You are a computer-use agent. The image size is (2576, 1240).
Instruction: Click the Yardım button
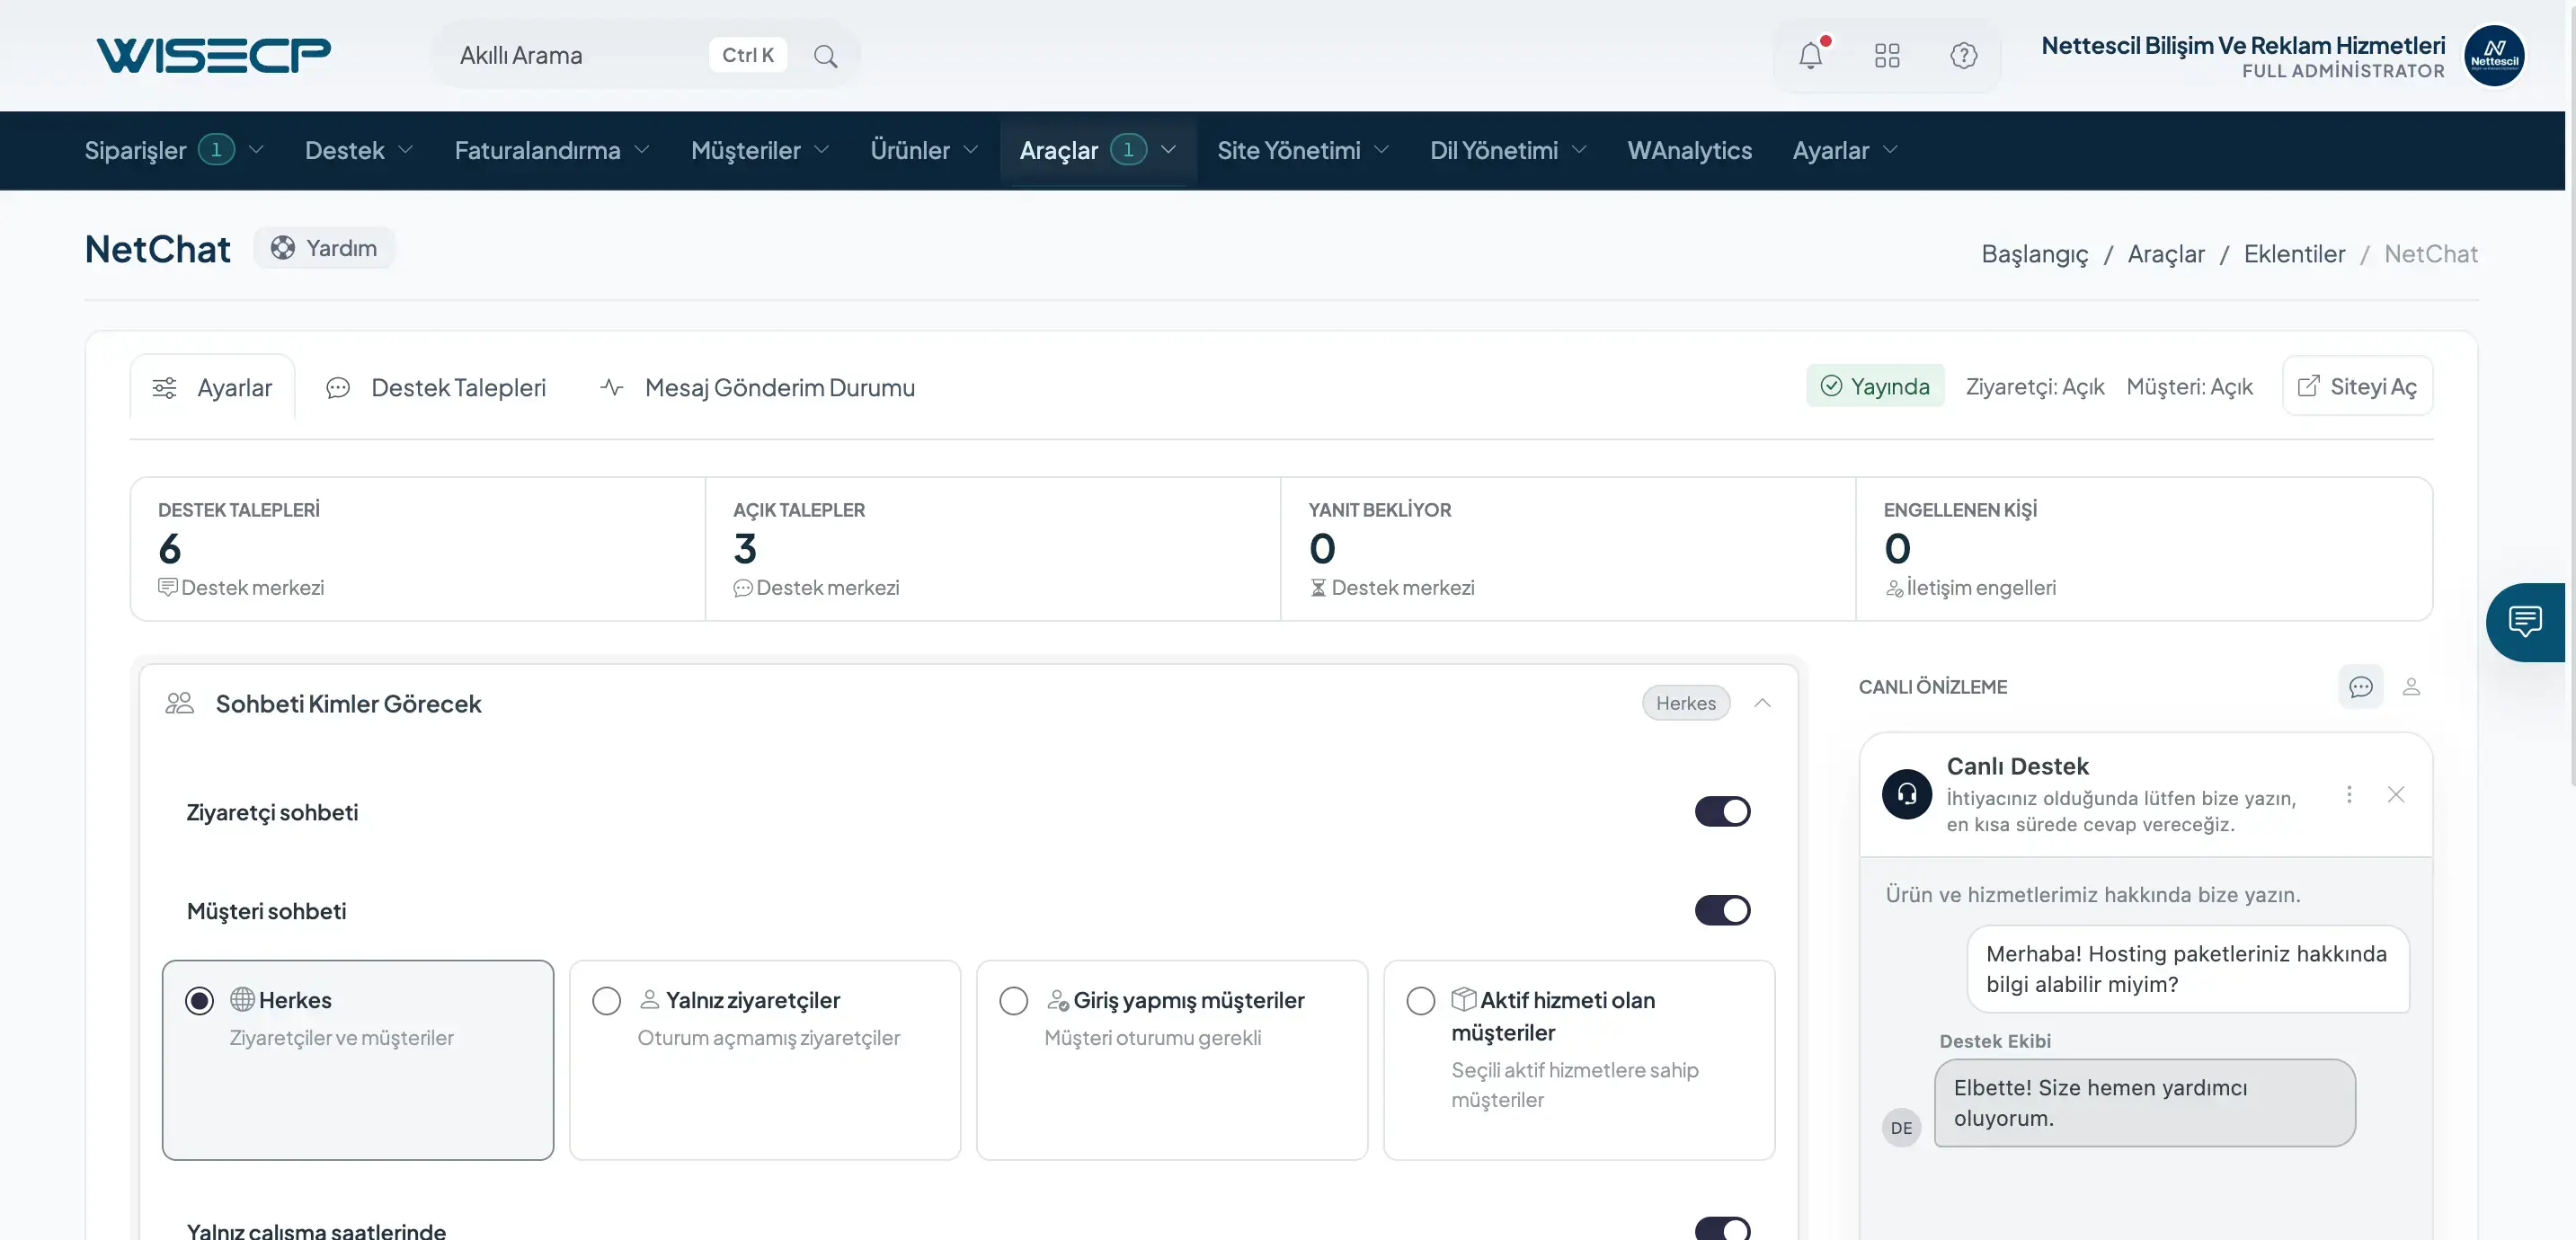click(x=324, y=248)
